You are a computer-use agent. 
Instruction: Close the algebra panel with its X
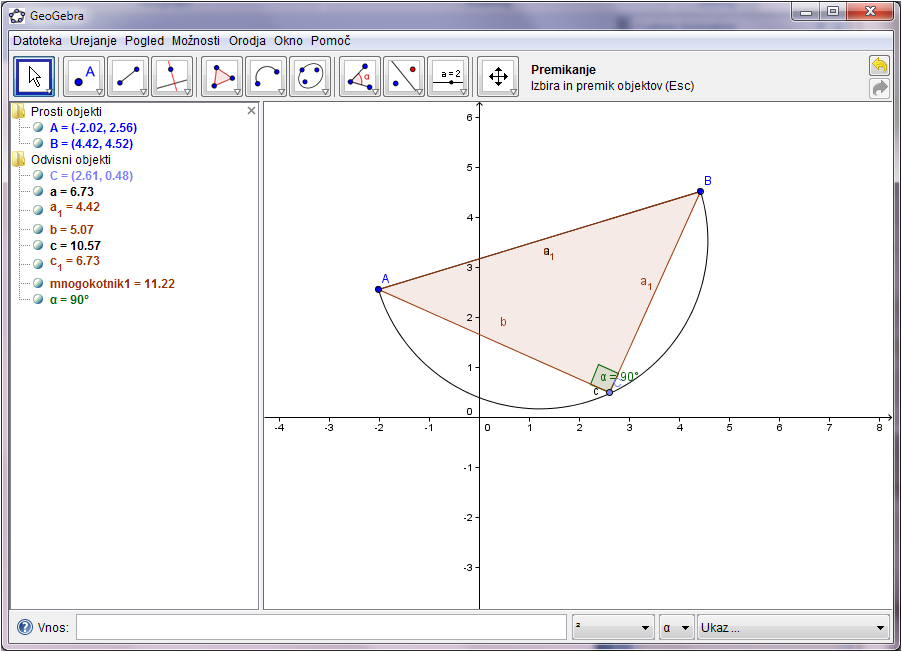pos(251,110)
